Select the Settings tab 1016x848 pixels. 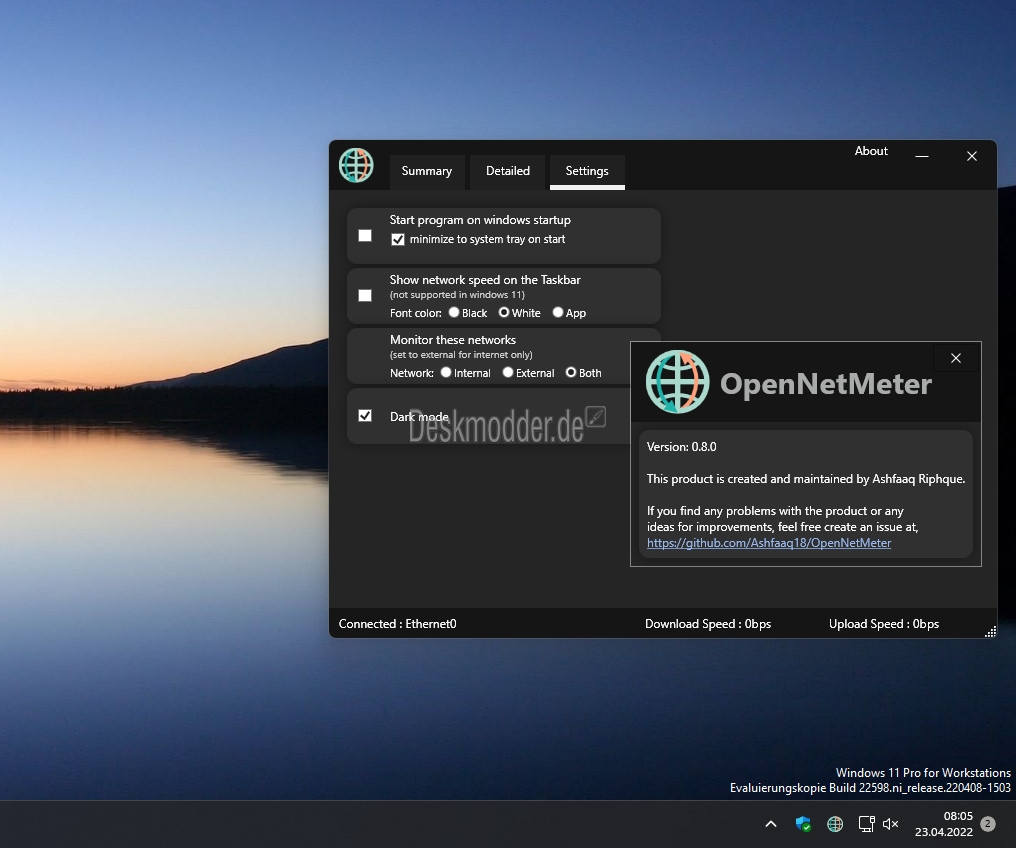tap(587, 171)
